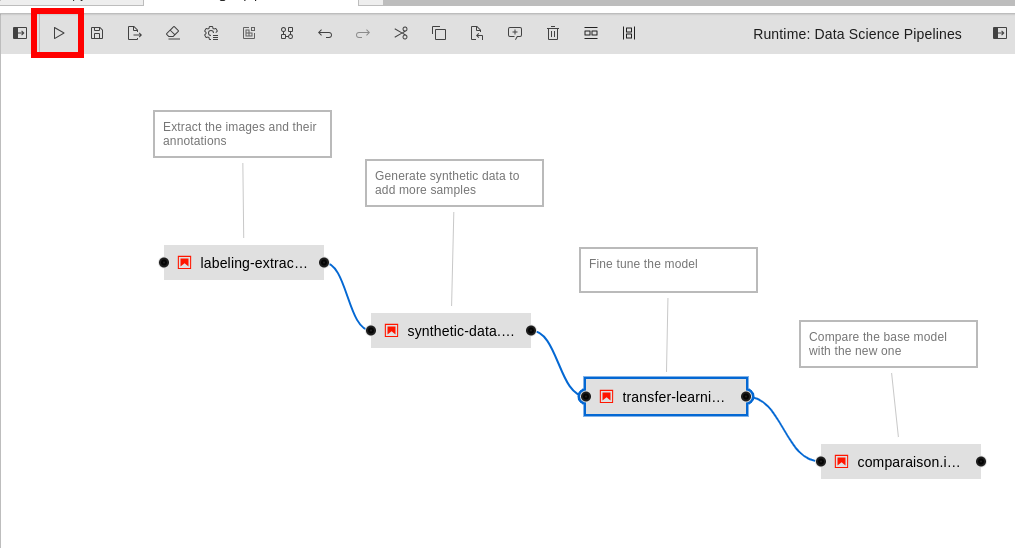Copy the selected node
Screen dimensions: 1015x548
click(439, 33)
